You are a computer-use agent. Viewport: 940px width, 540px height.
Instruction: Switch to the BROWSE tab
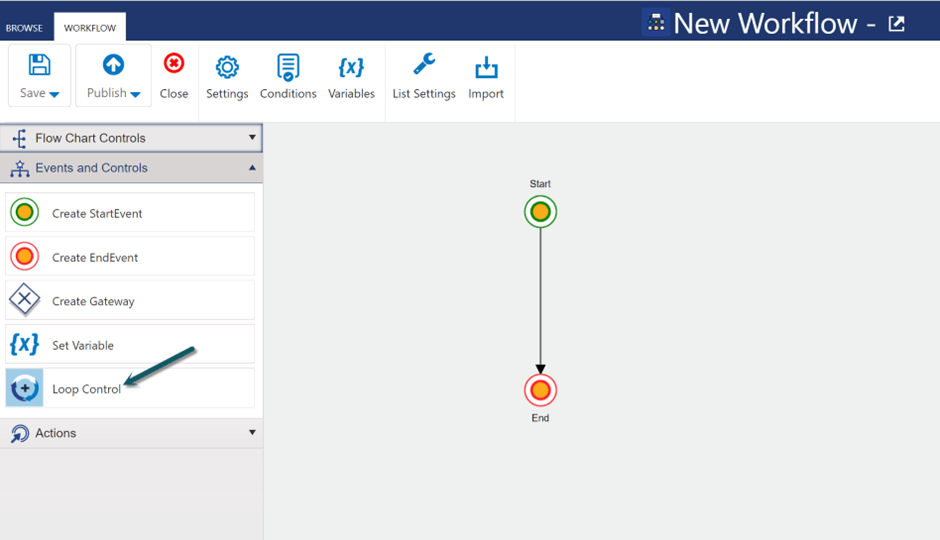[x=25, y=28]
